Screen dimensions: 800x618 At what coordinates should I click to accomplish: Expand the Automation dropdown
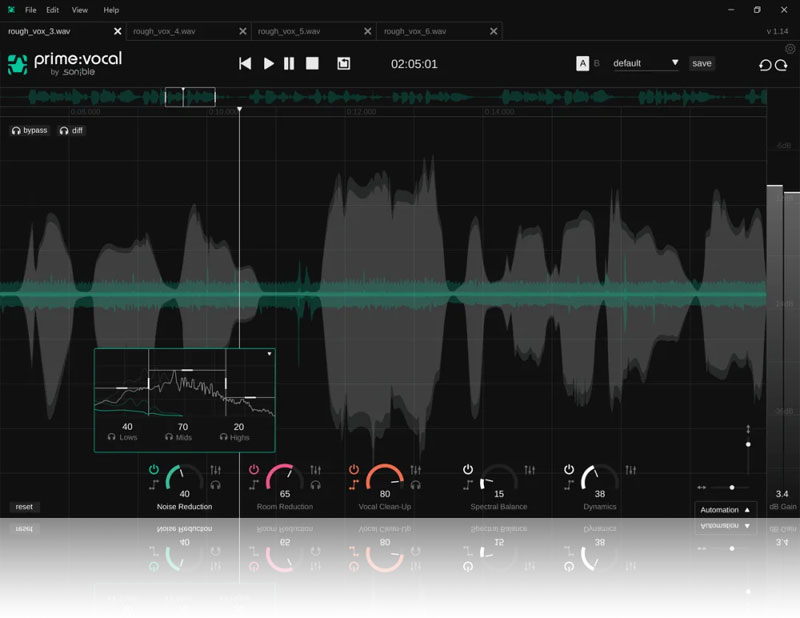tap(726, 509)
